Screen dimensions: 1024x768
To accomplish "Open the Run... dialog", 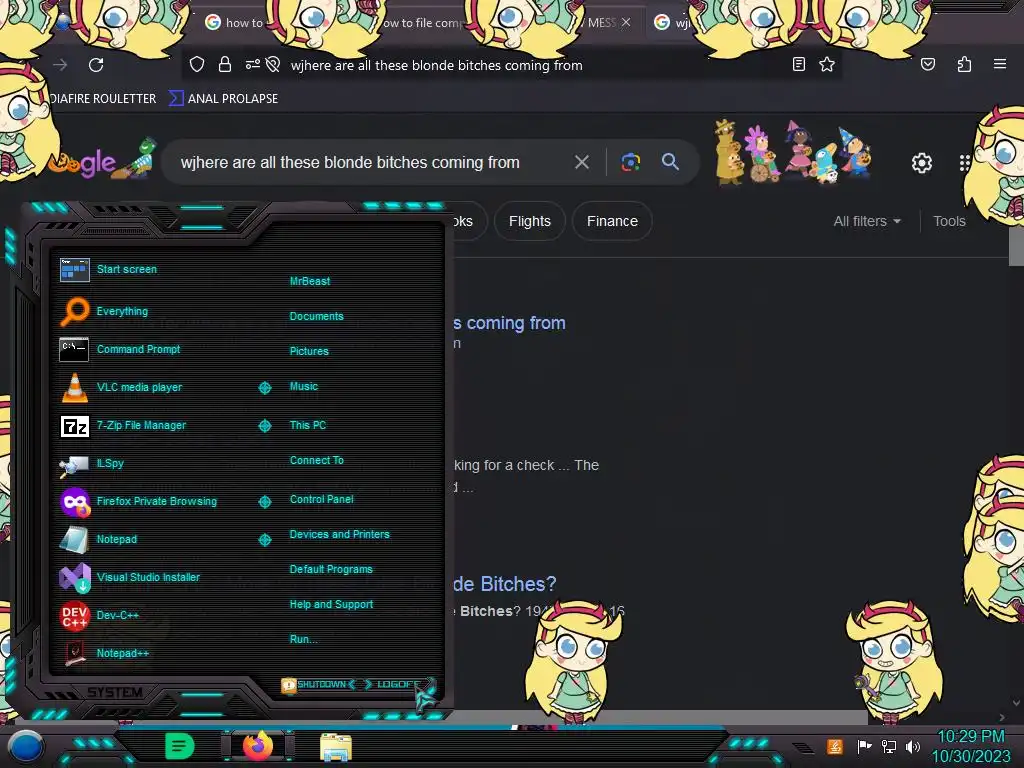I will 303,639.
